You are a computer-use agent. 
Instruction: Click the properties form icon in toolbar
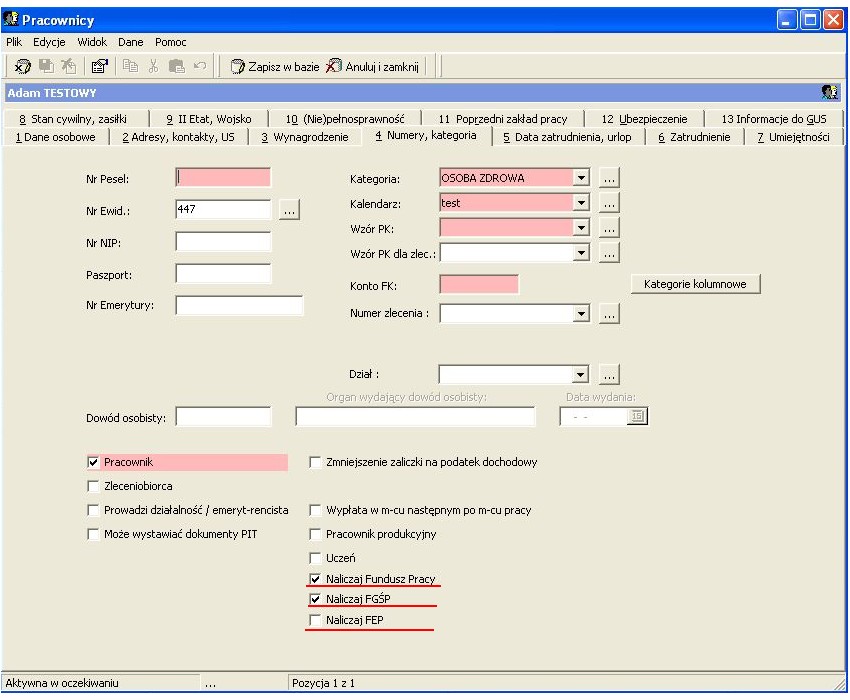[x=100, y=66]
